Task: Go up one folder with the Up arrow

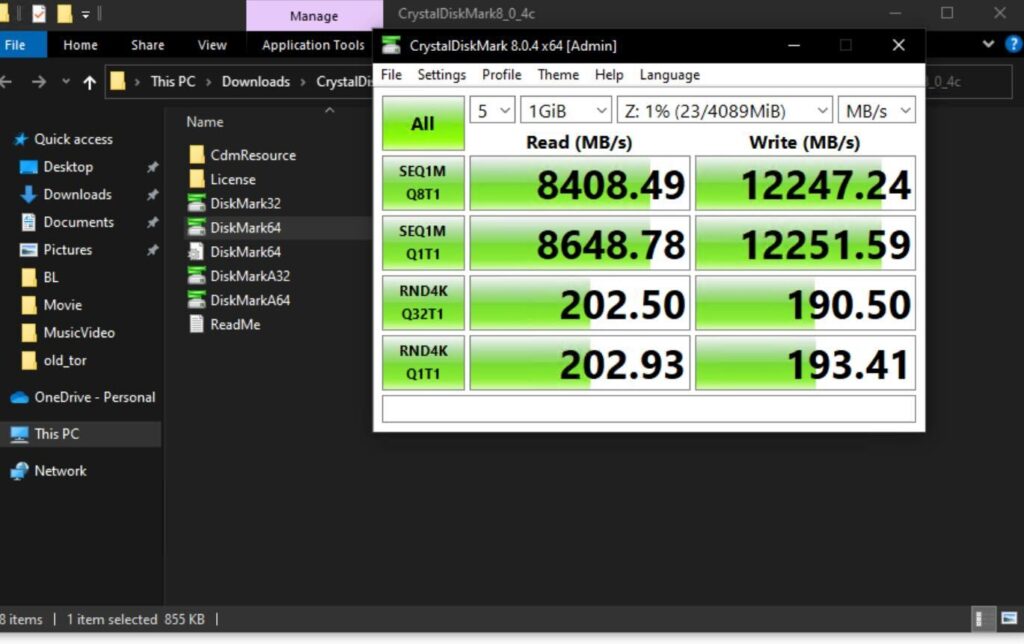Action: [89, 82]
